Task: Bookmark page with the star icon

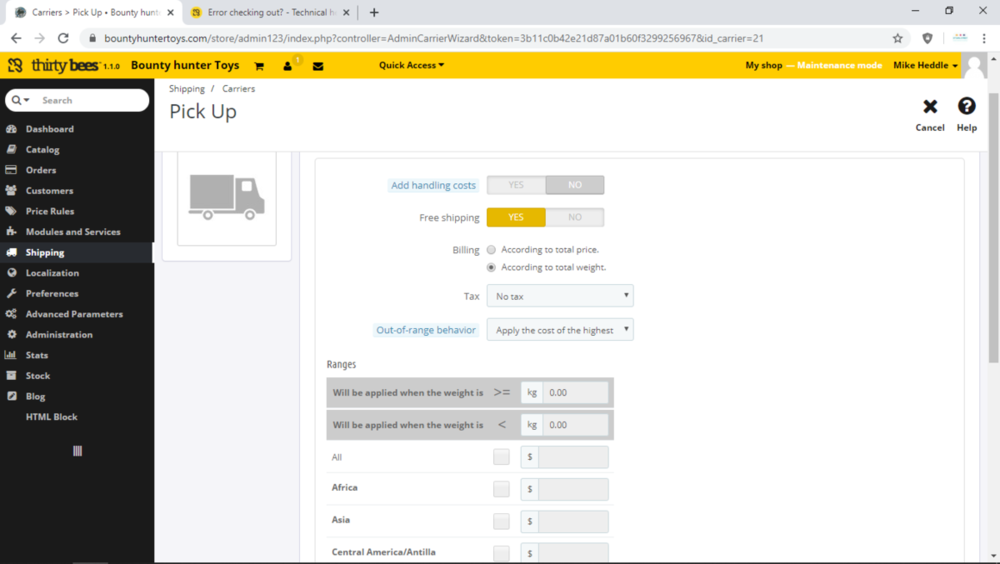Action: [x=897, y=38]
